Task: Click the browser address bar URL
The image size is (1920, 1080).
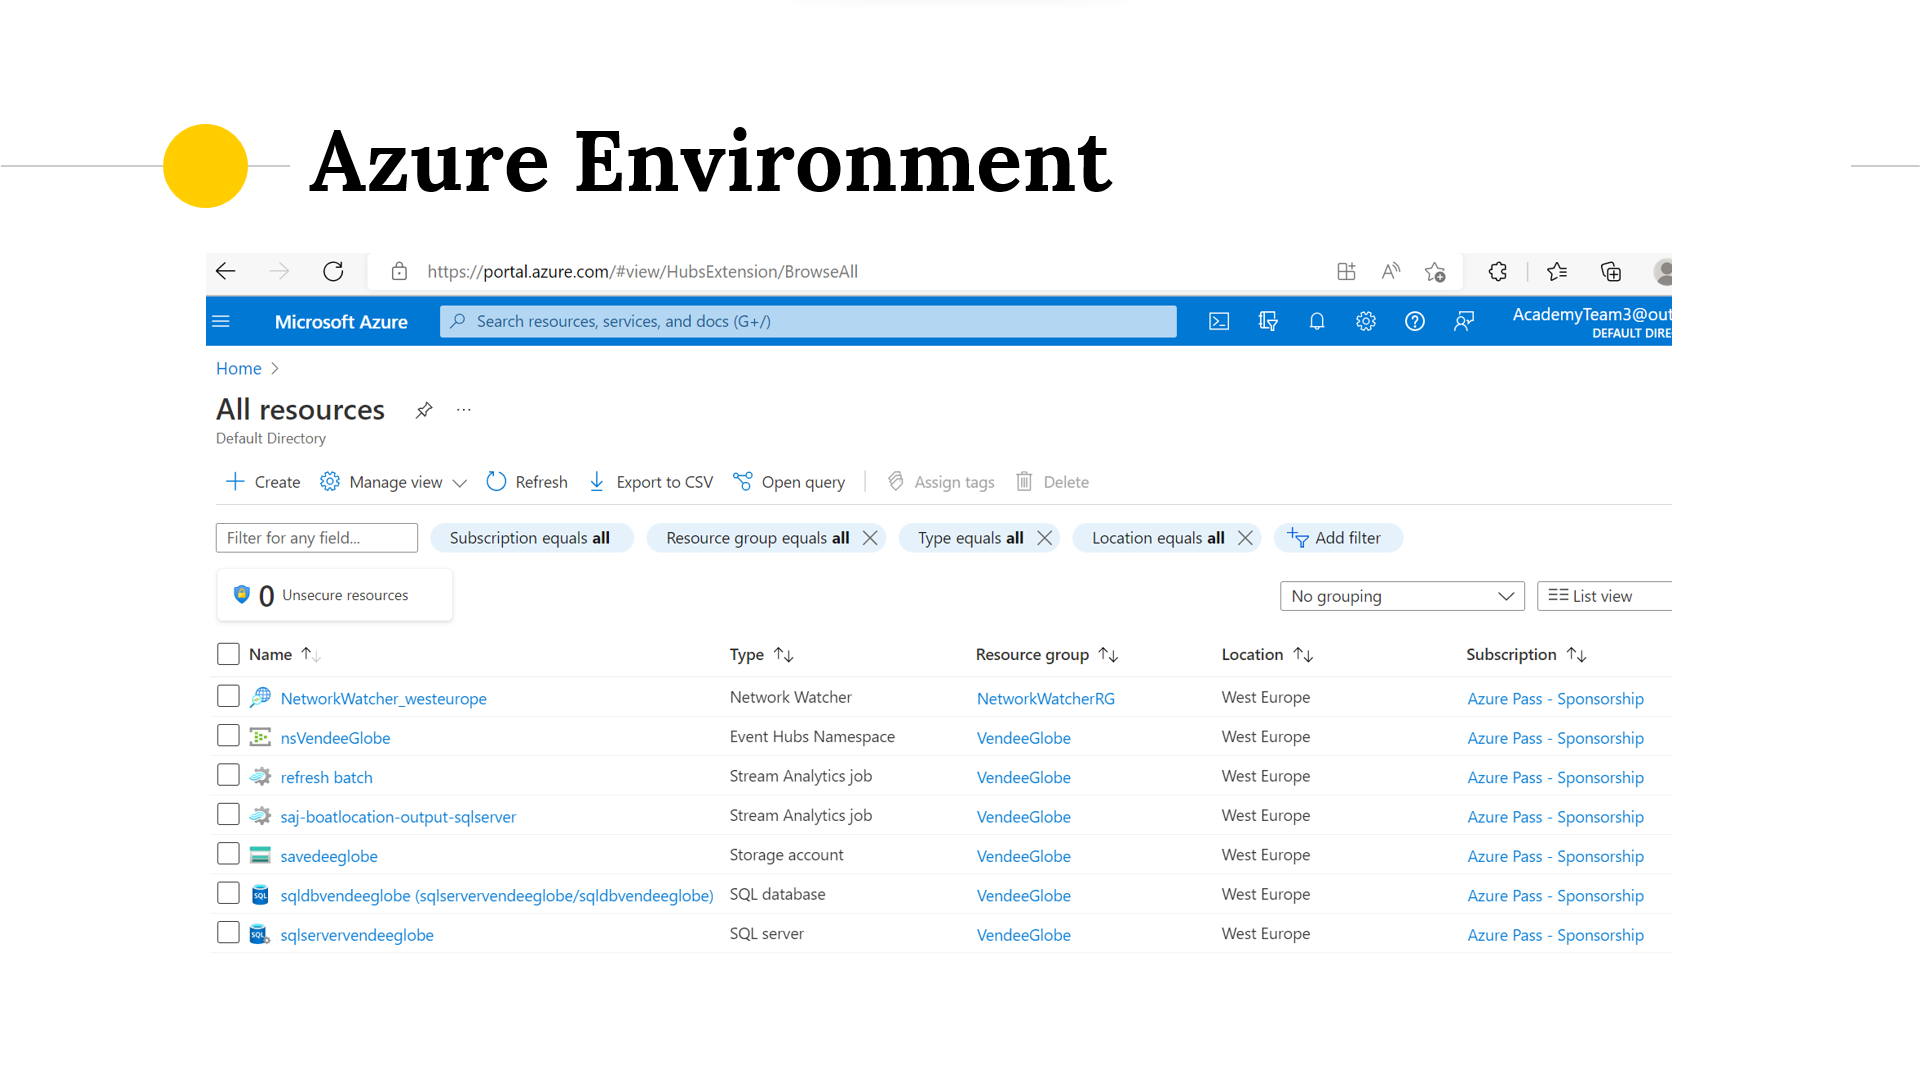Action: tap(642, 271)
